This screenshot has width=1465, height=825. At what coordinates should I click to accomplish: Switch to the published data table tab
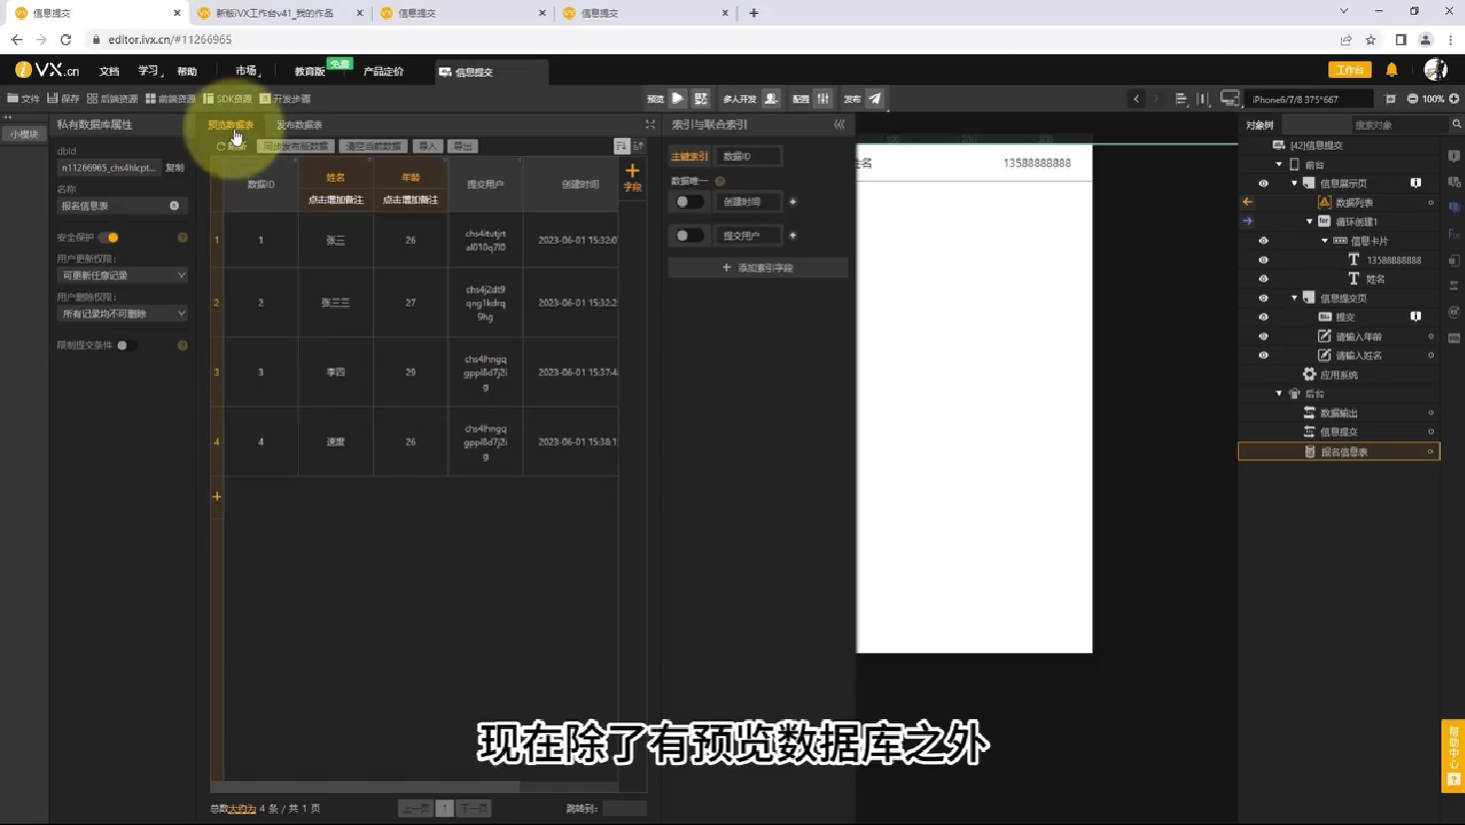click(x=299, y=125)
